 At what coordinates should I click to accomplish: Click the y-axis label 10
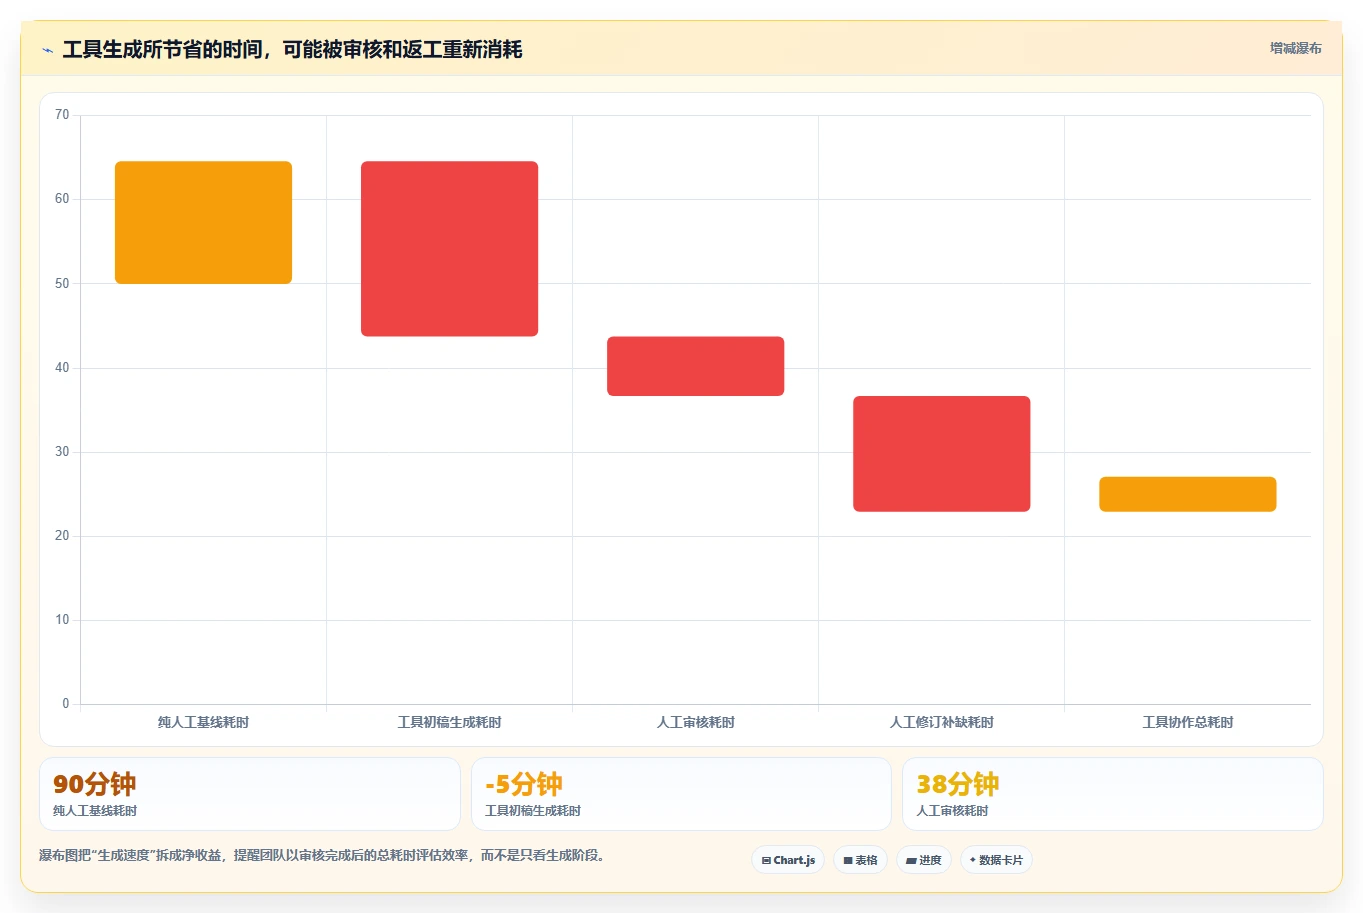coord(62,620)
